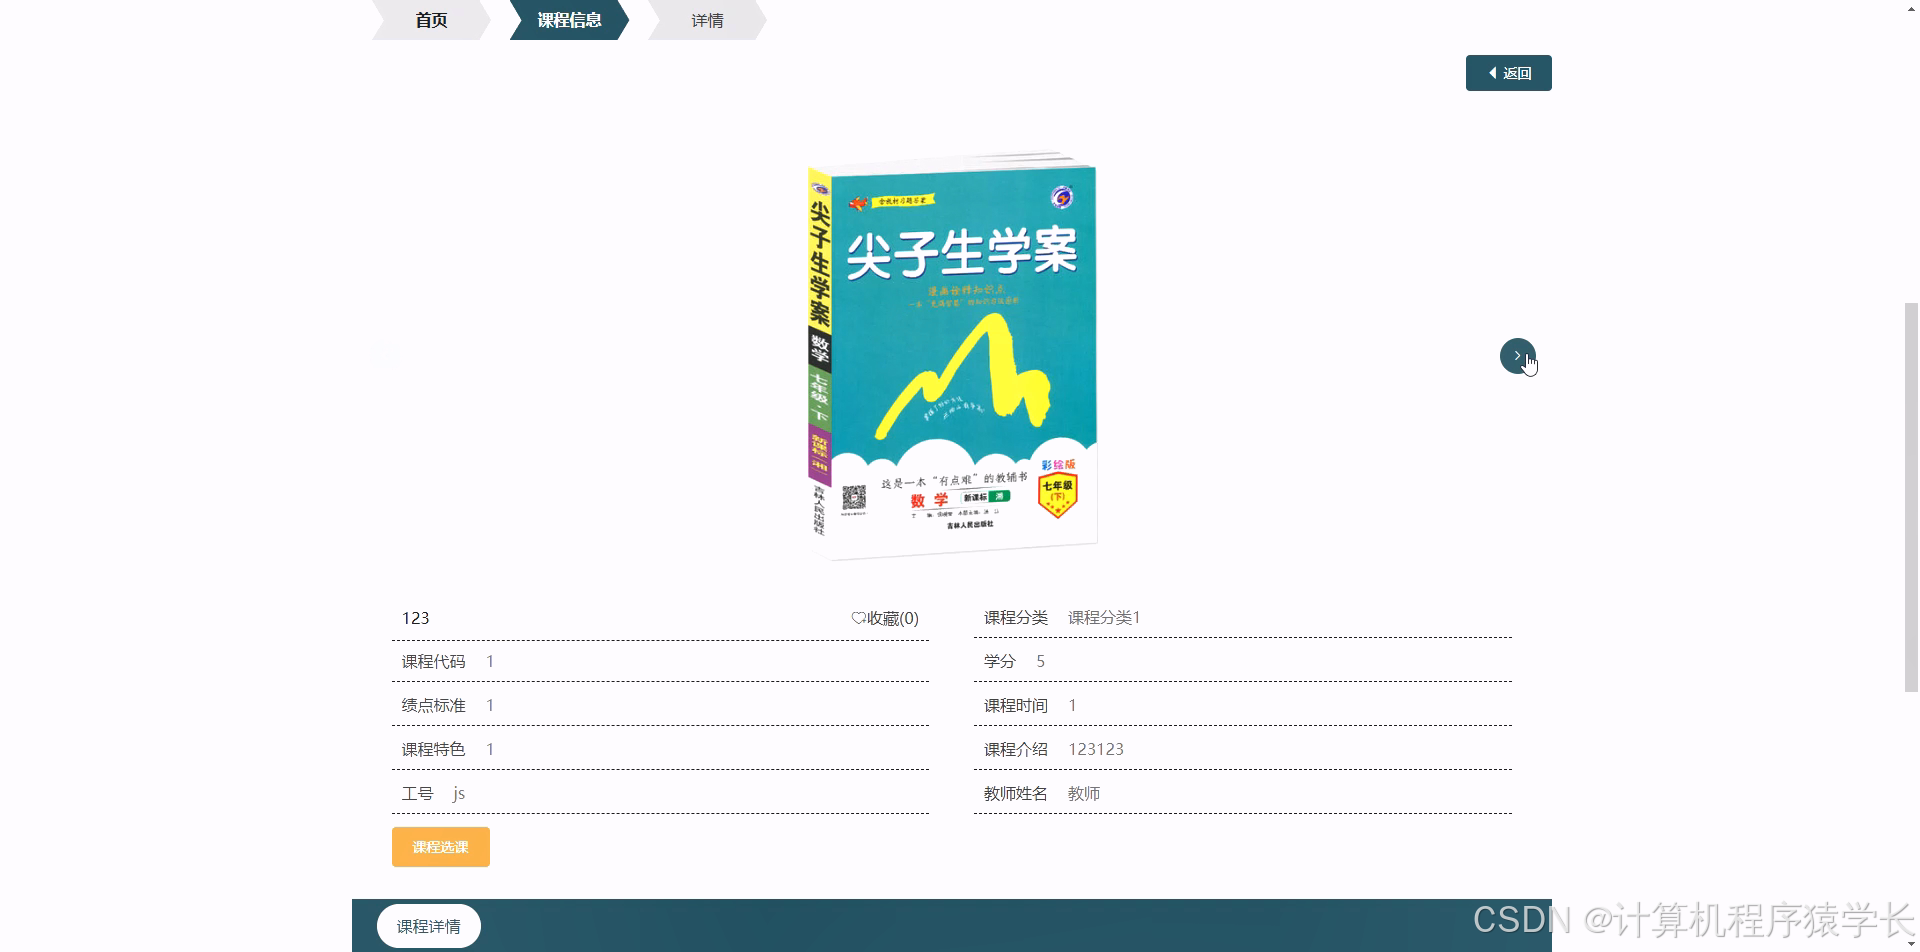Click the 返回 back button
The width and height of the screenshot is (1920, 952).
(x=1508, y=73)
